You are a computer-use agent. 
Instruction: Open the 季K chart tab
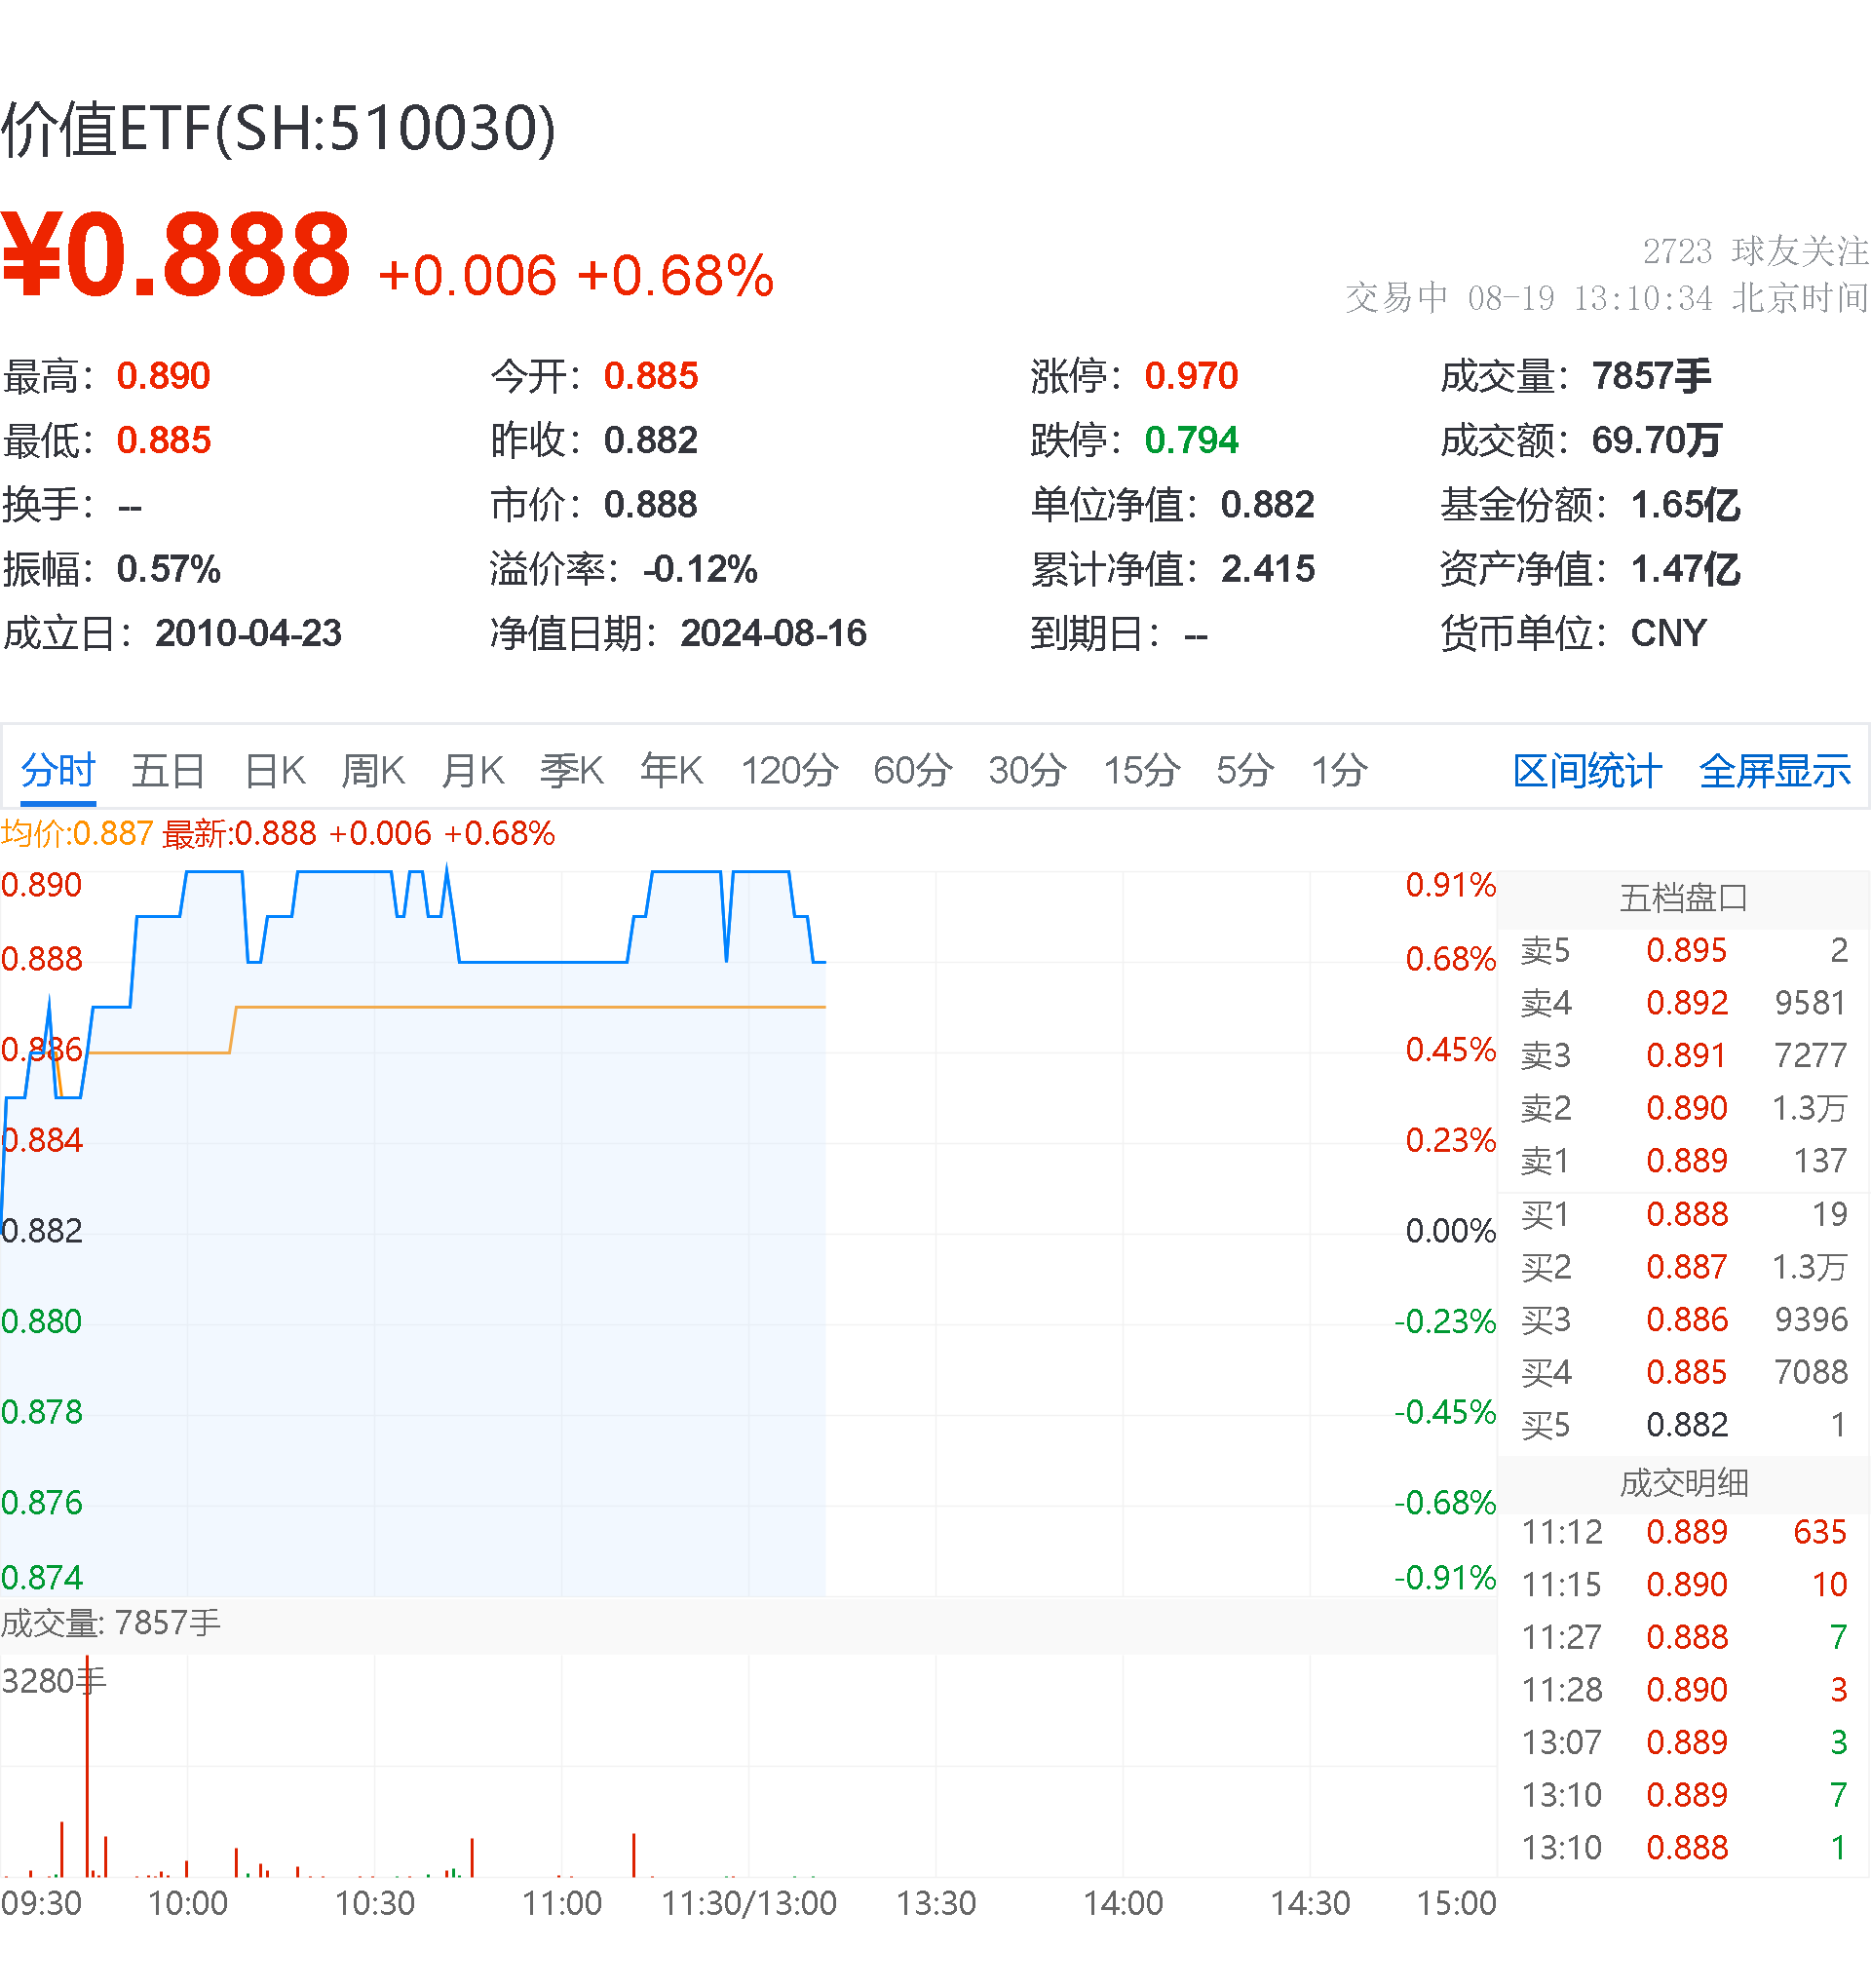pyautogui.click(x=571, y=772)
